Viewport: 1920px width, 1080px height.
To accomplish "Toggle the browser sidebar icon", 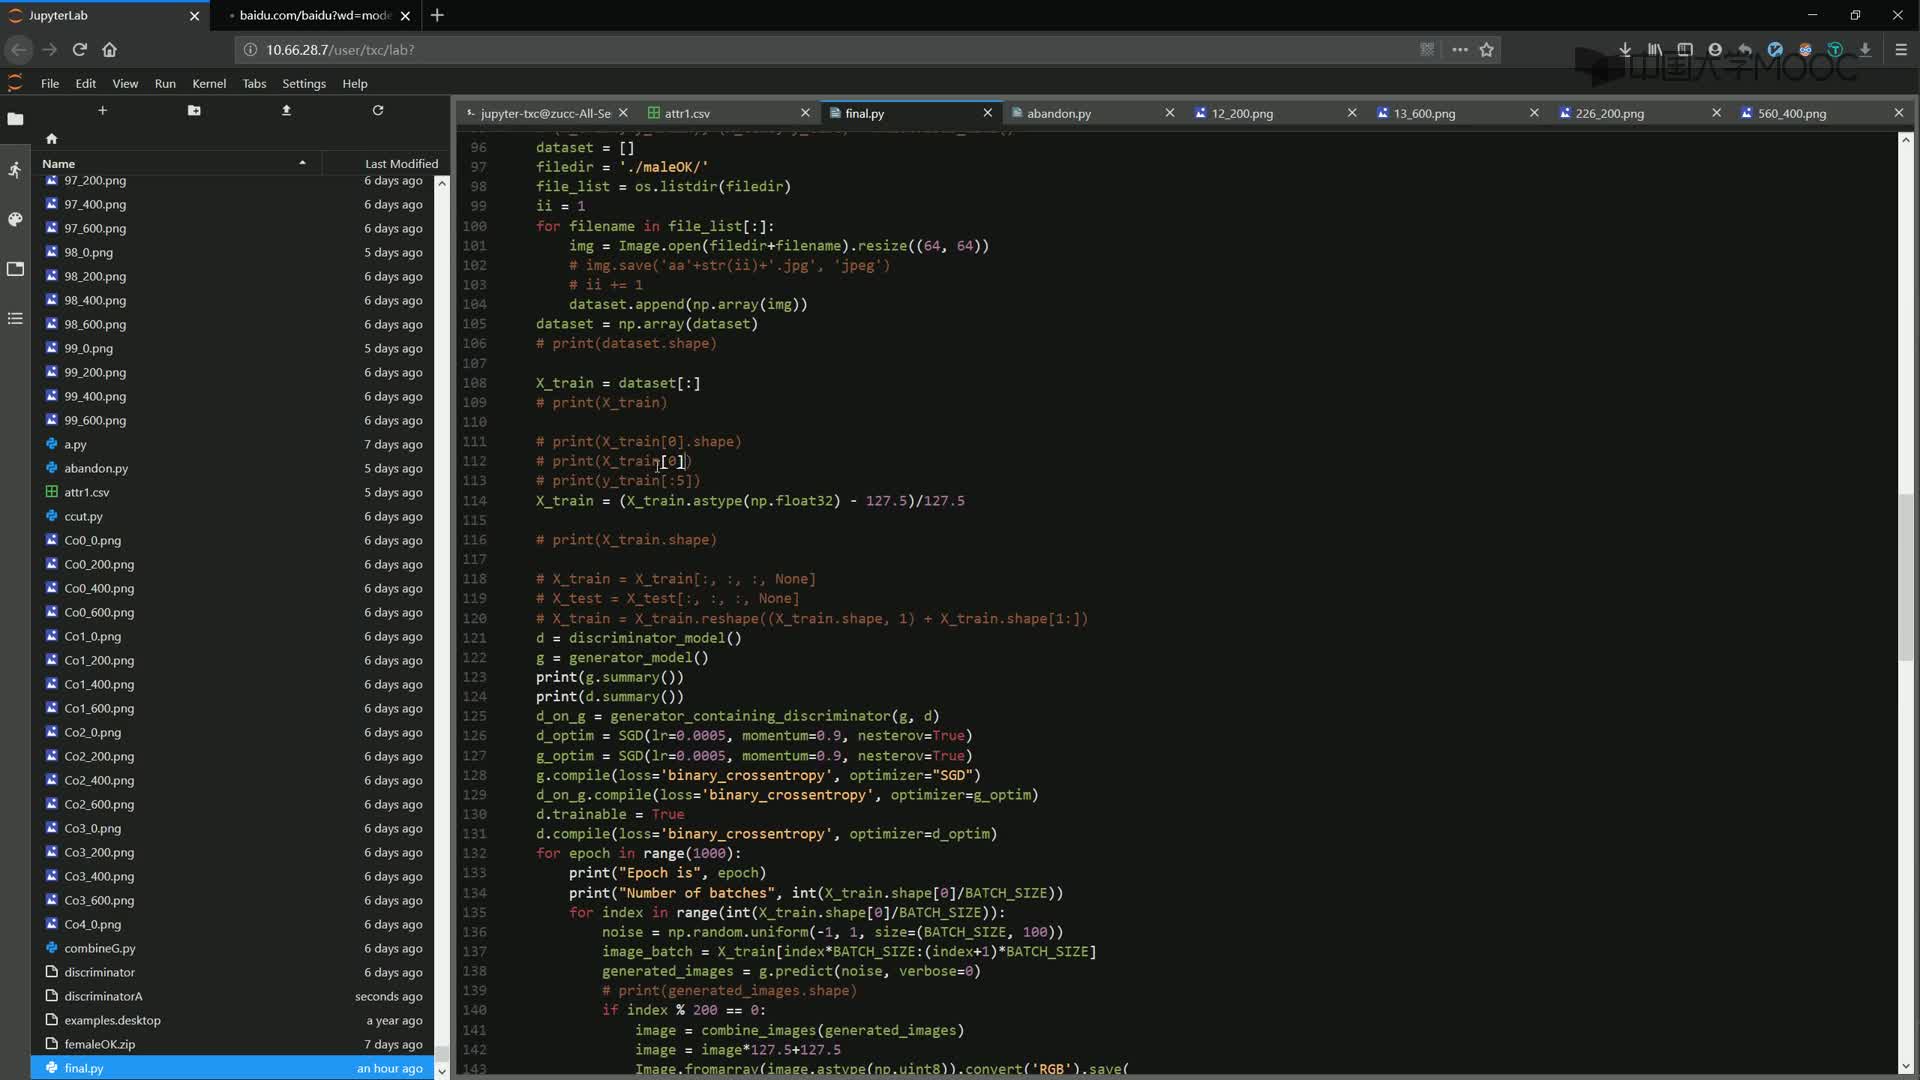I will pyautogui.click(x=1685, y=49).
